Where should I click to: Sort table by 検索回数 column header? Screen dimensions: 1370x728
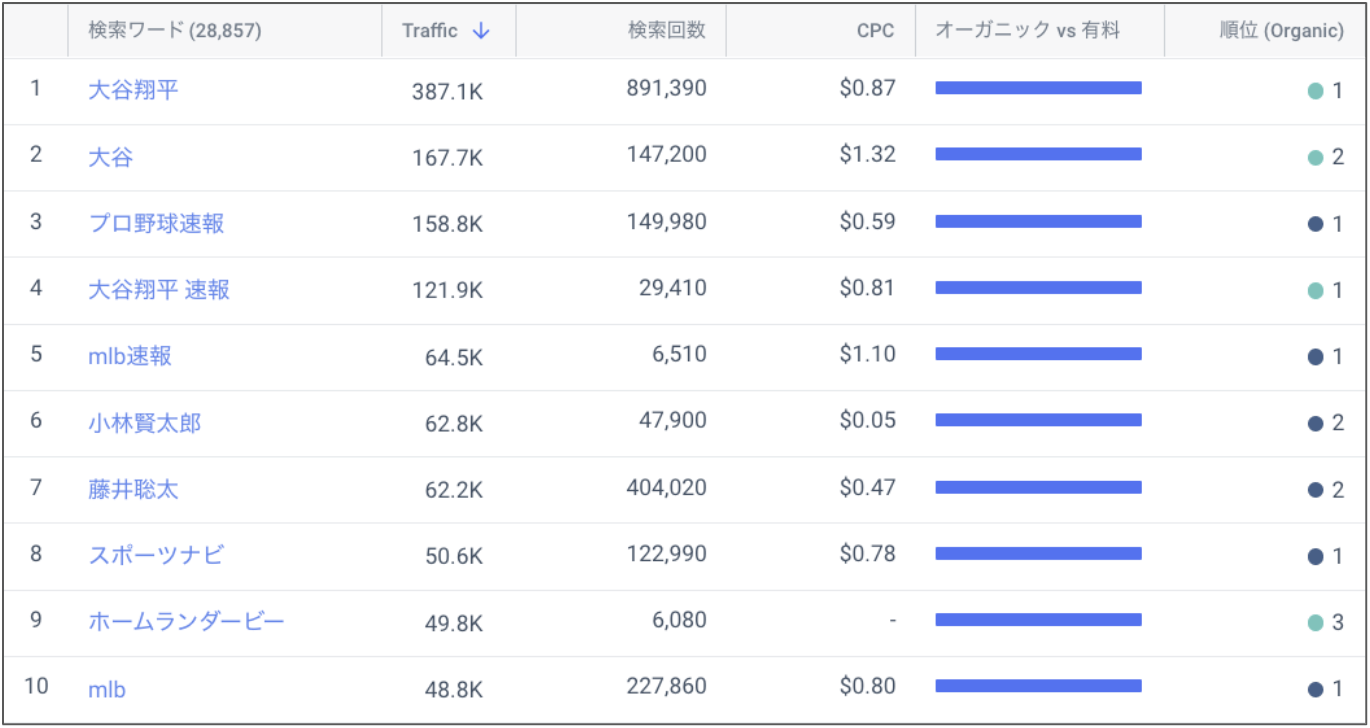pos(666,31)
